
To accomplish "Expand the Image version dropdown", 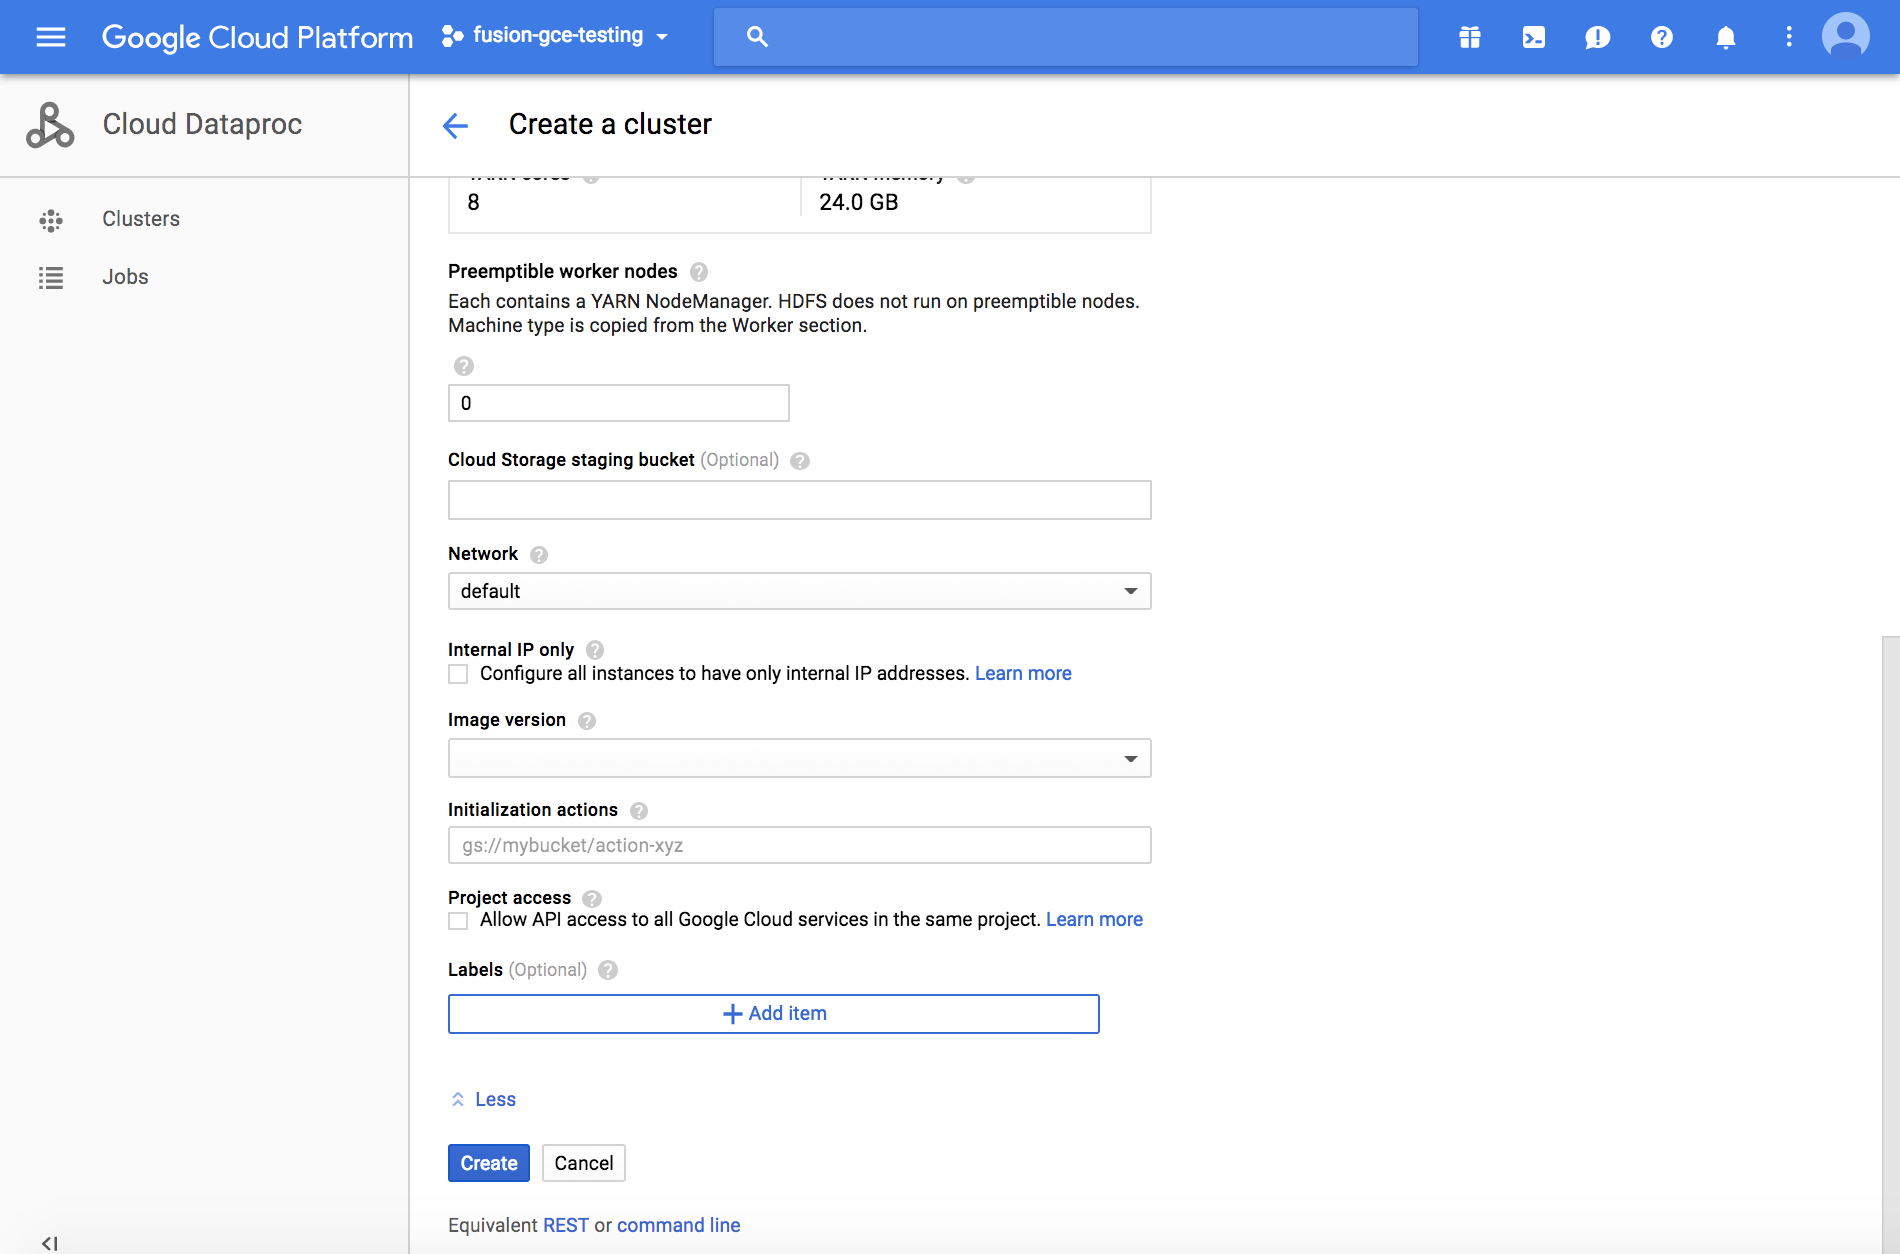I will pyautogui.click(x=799, y=758).
